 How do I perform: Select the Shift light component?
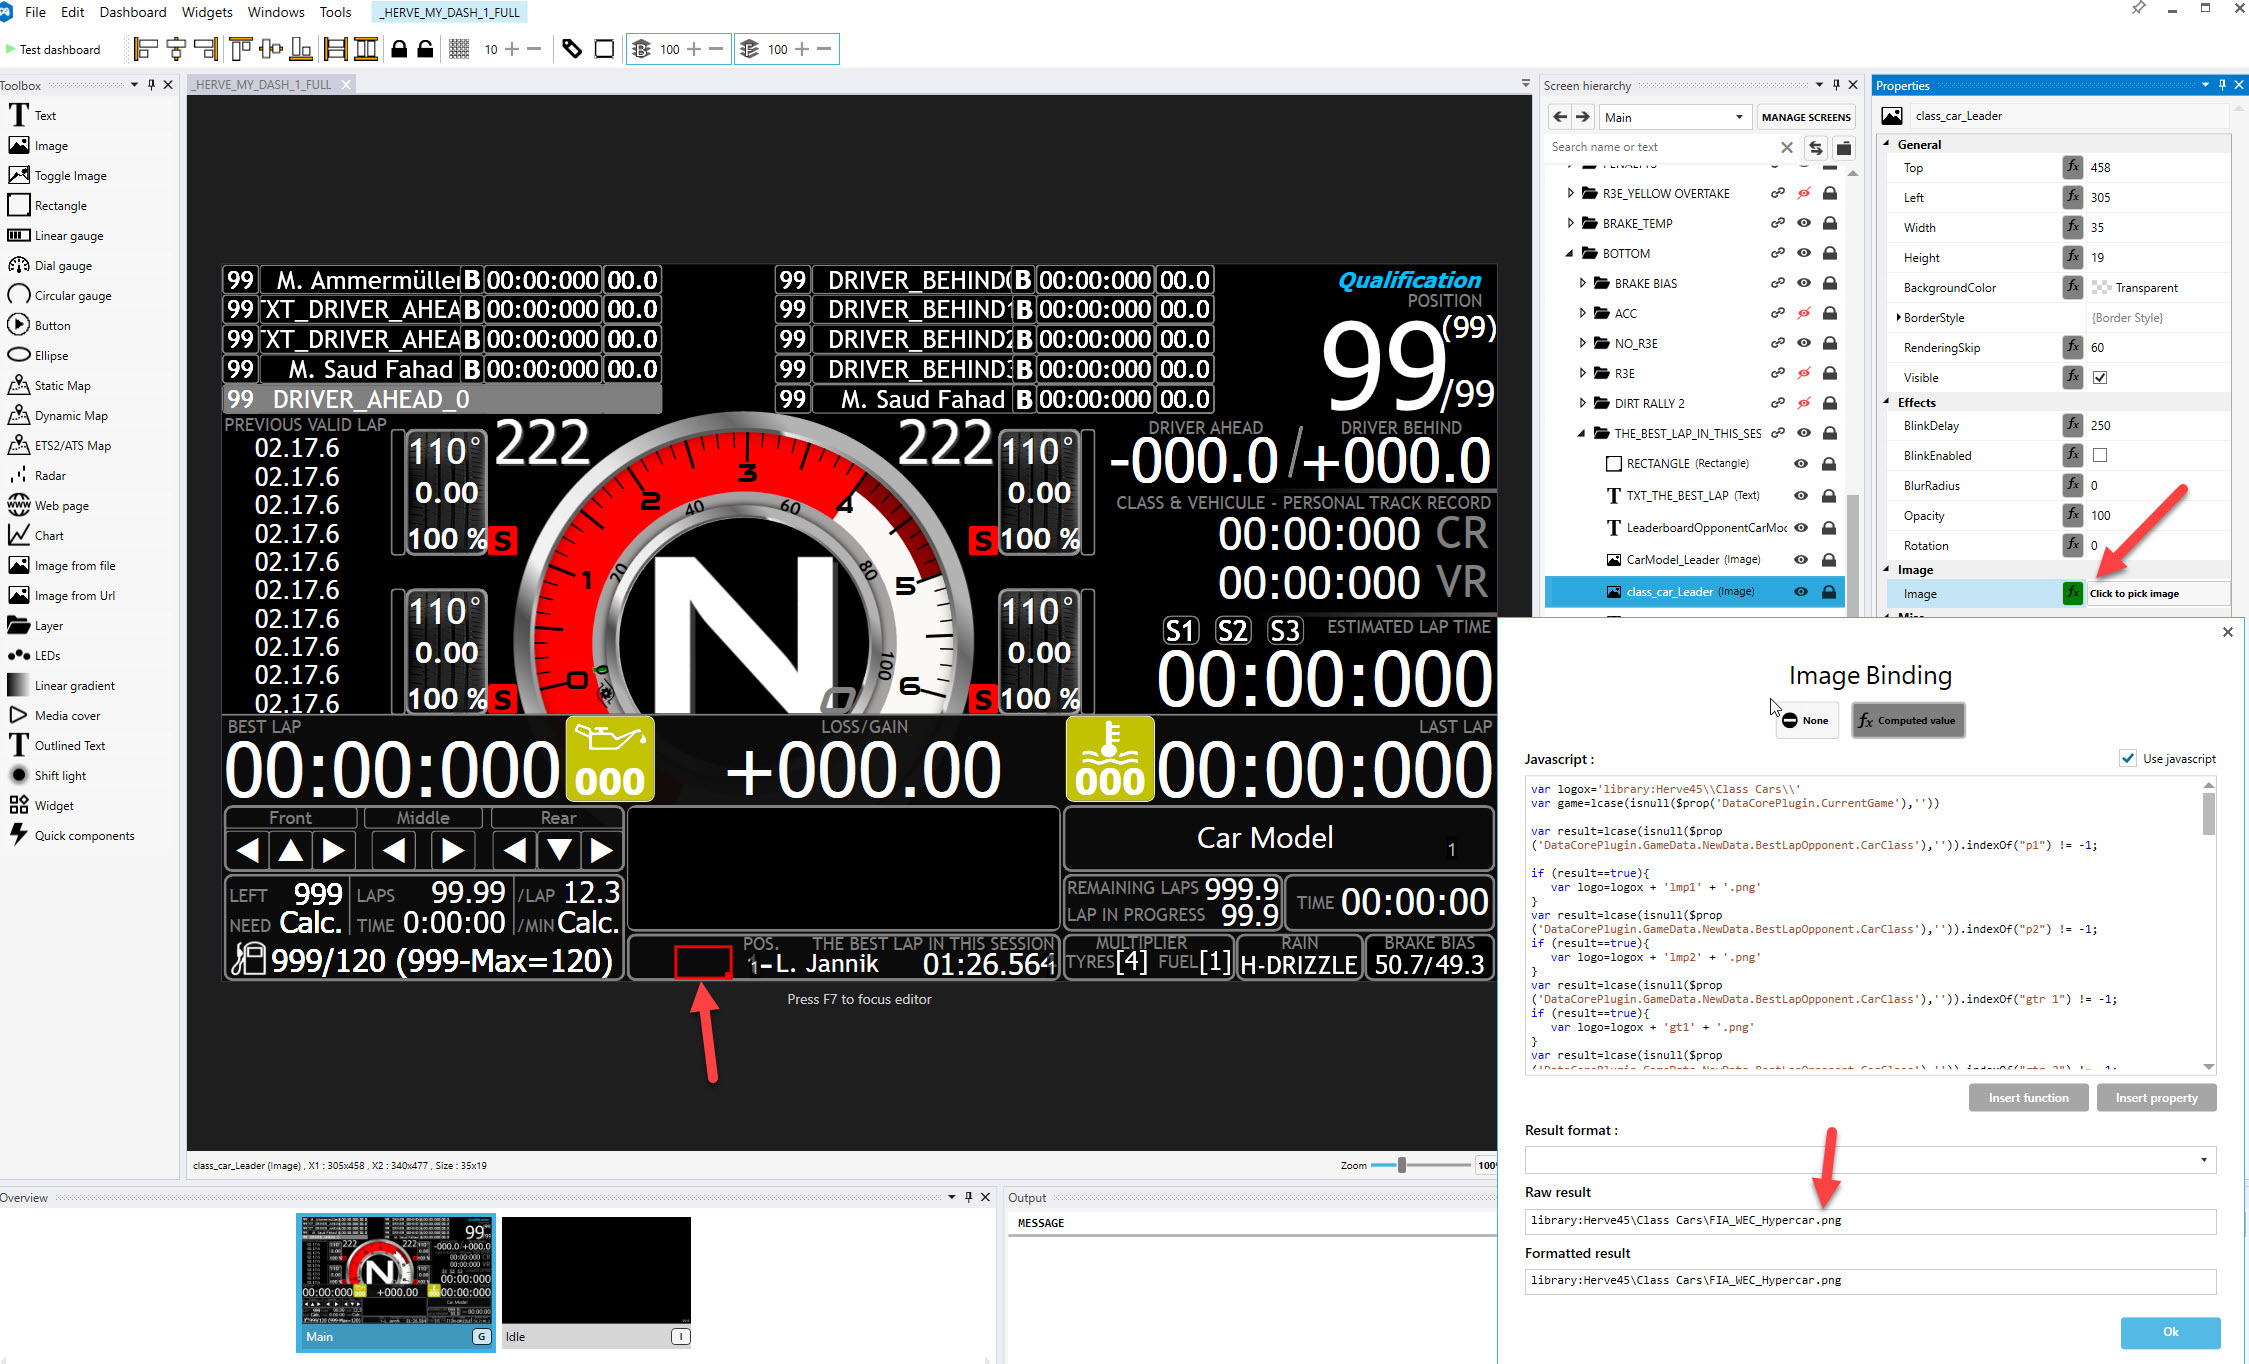coord(59,775)
